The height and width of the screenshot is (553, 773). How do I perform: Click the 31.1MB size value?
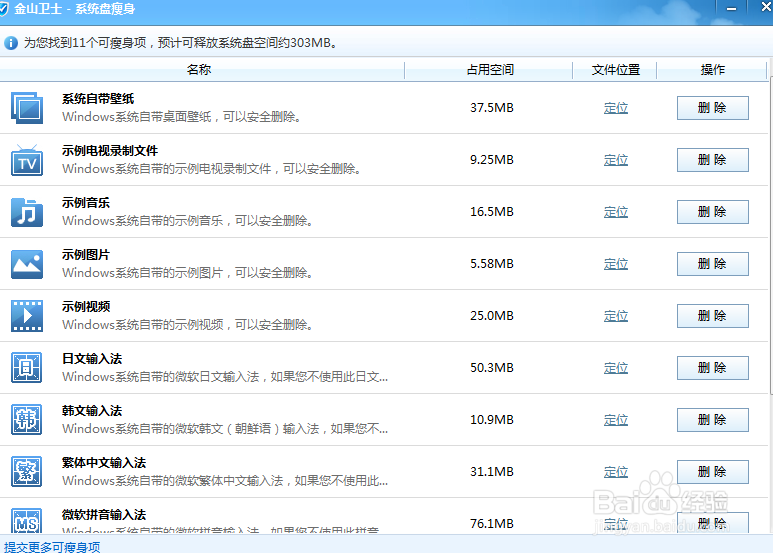coord(492,472)
